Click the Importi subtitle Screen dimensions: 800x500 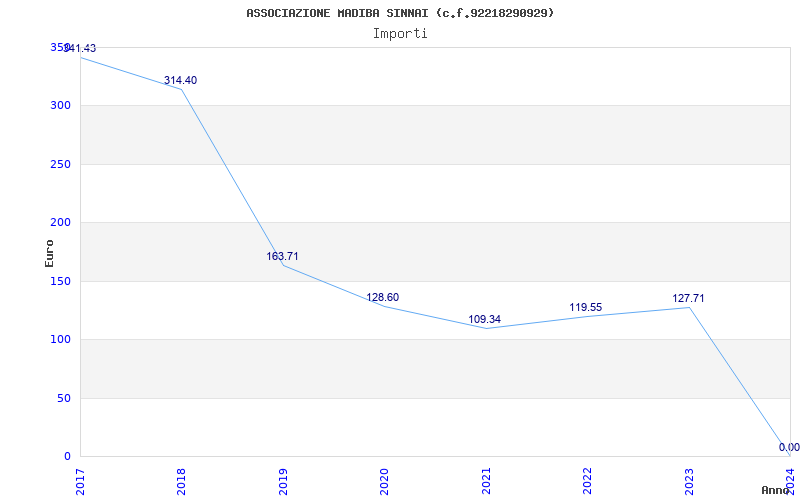tap(400, 33)
